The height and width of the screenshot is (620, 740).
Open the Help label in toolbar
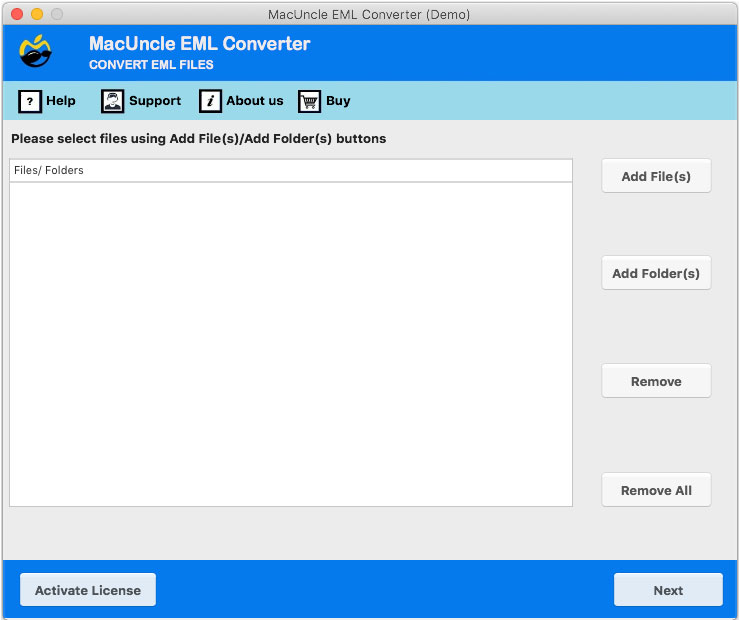61,101
